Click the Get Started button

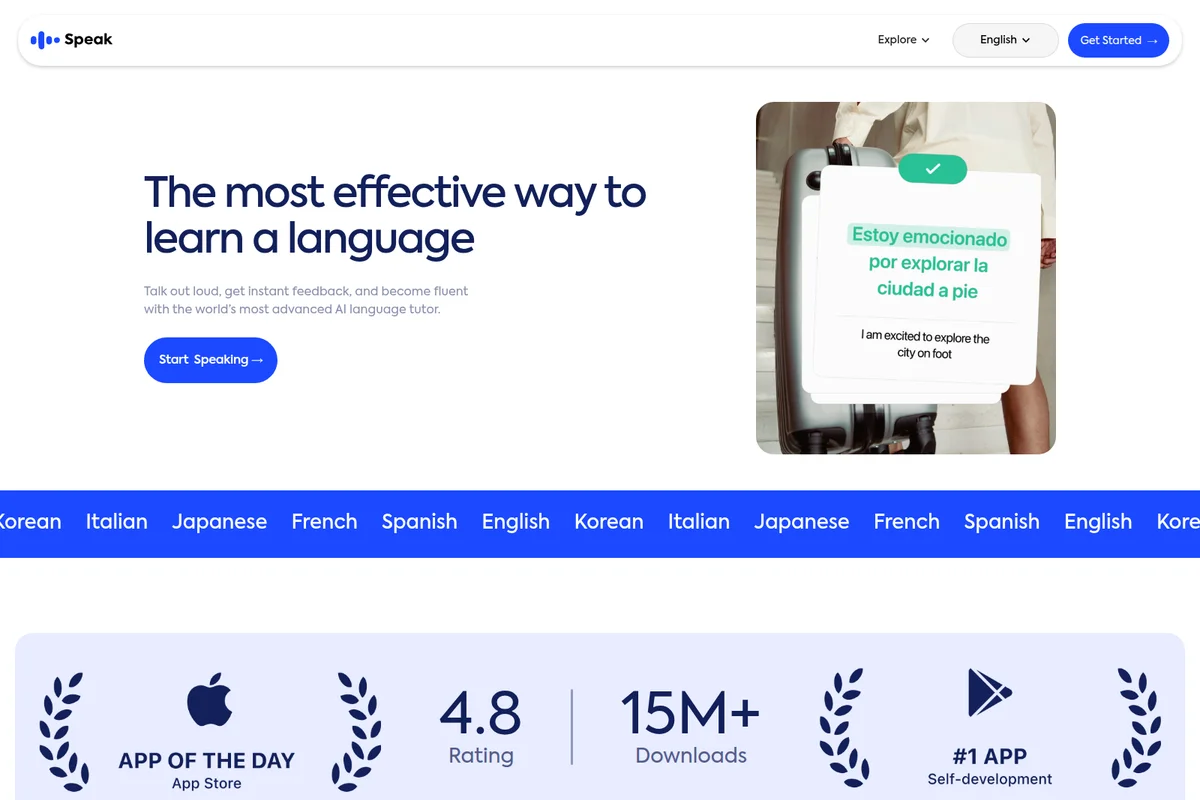1118,40
